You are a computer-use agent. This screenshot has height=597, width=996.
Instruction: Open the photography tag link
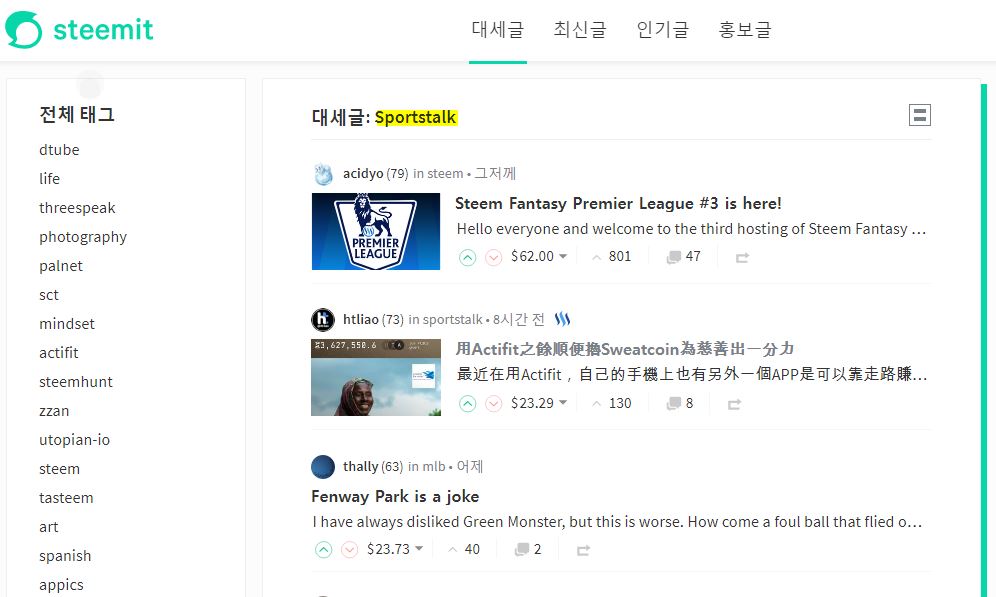pos(83,237)
